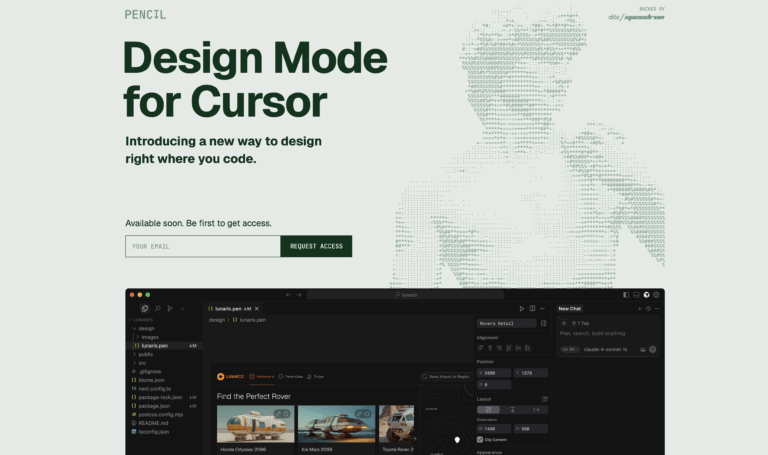
Task: Open the settings gear in title bar
Action: (x=656, y=295)
